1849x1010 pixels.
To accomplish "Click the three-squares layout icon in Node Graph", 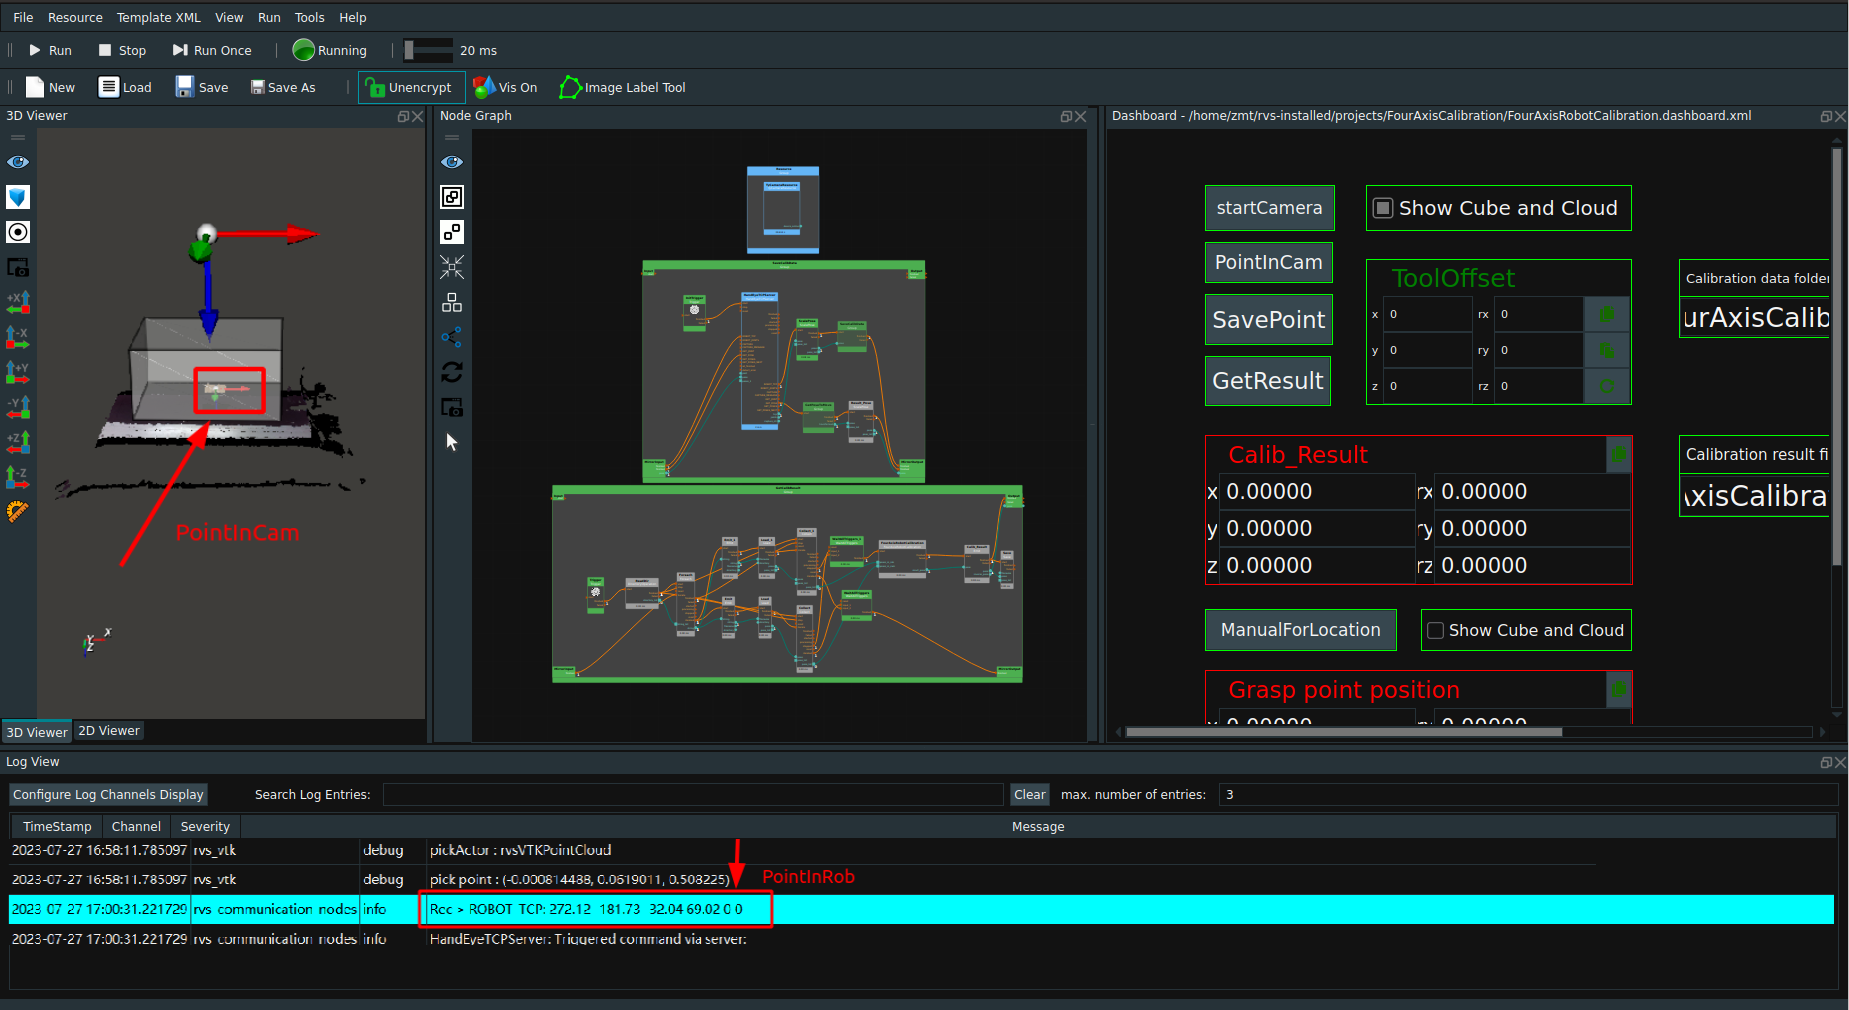I will [x=452, y=302].
